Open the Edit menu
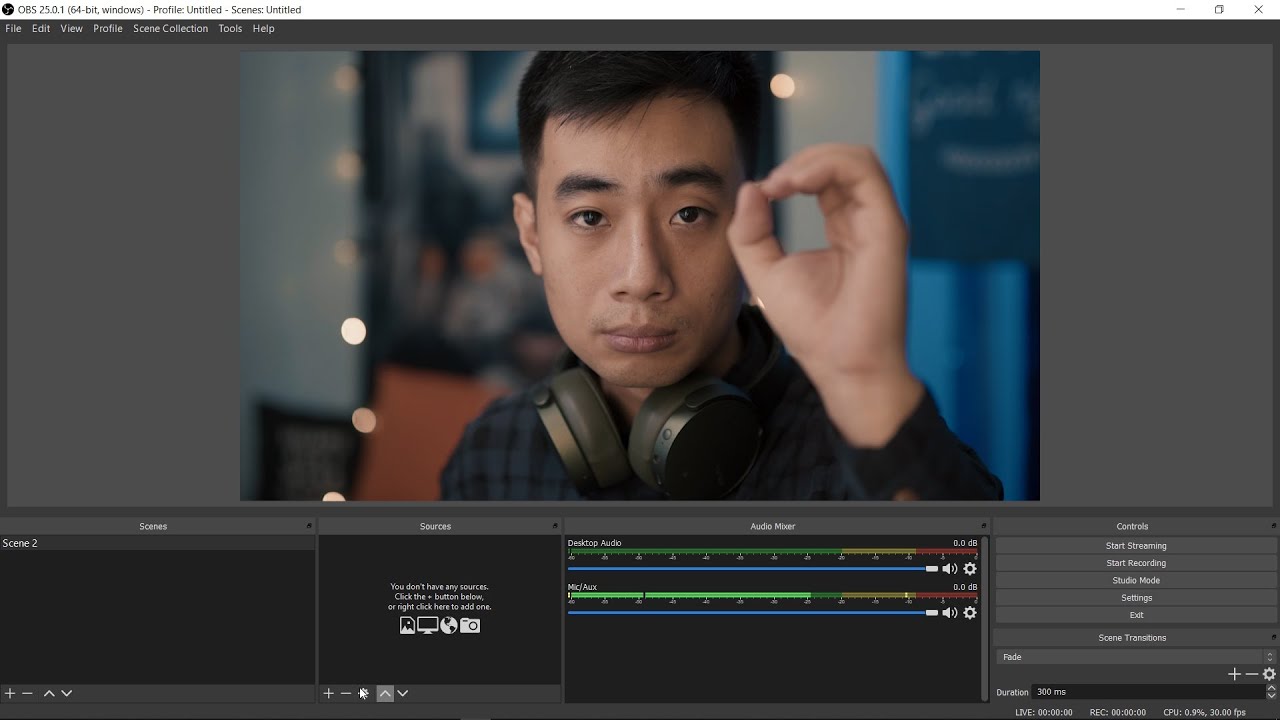 coord(41,28)
